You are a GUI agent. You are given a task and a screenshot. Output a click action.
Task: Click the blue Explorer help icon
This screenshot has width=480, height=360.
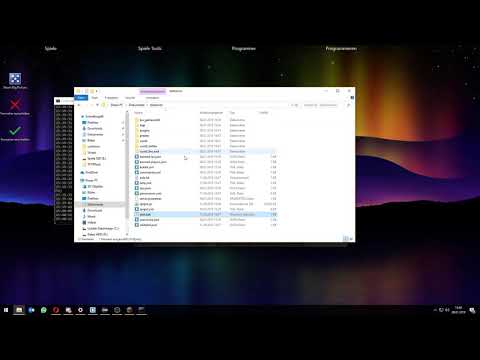pos(352,98)
